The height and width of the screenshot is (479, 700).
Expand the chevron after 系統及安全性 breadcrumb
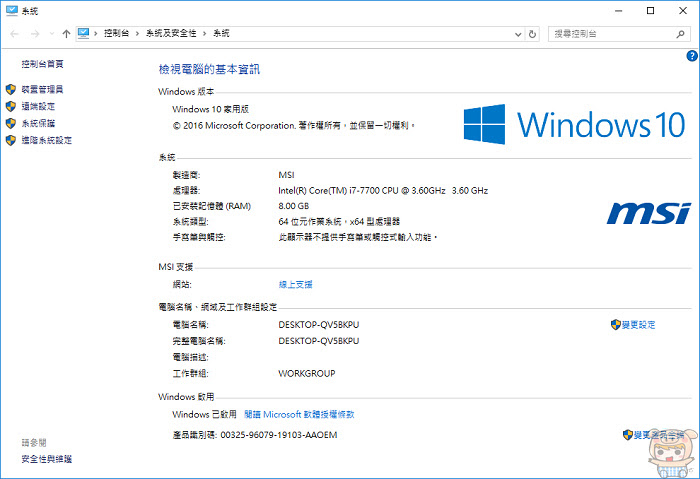204,33
